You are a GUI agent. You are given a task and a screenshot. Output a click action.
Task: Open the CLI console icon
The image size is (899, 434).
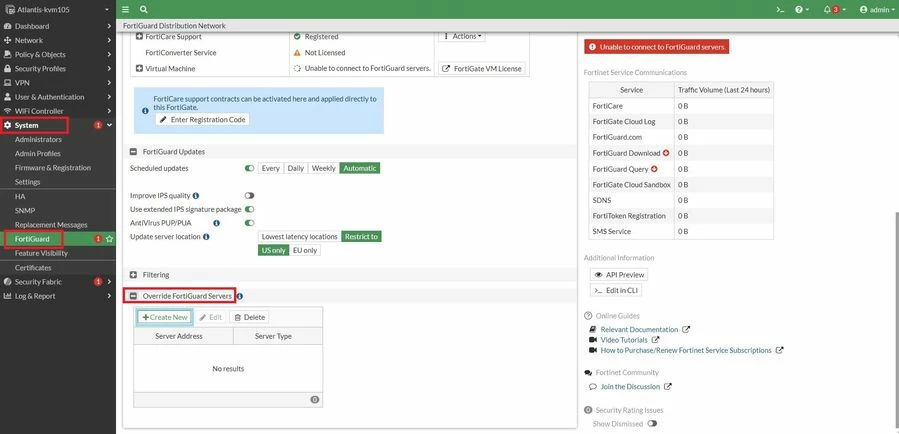pos(780,10)
